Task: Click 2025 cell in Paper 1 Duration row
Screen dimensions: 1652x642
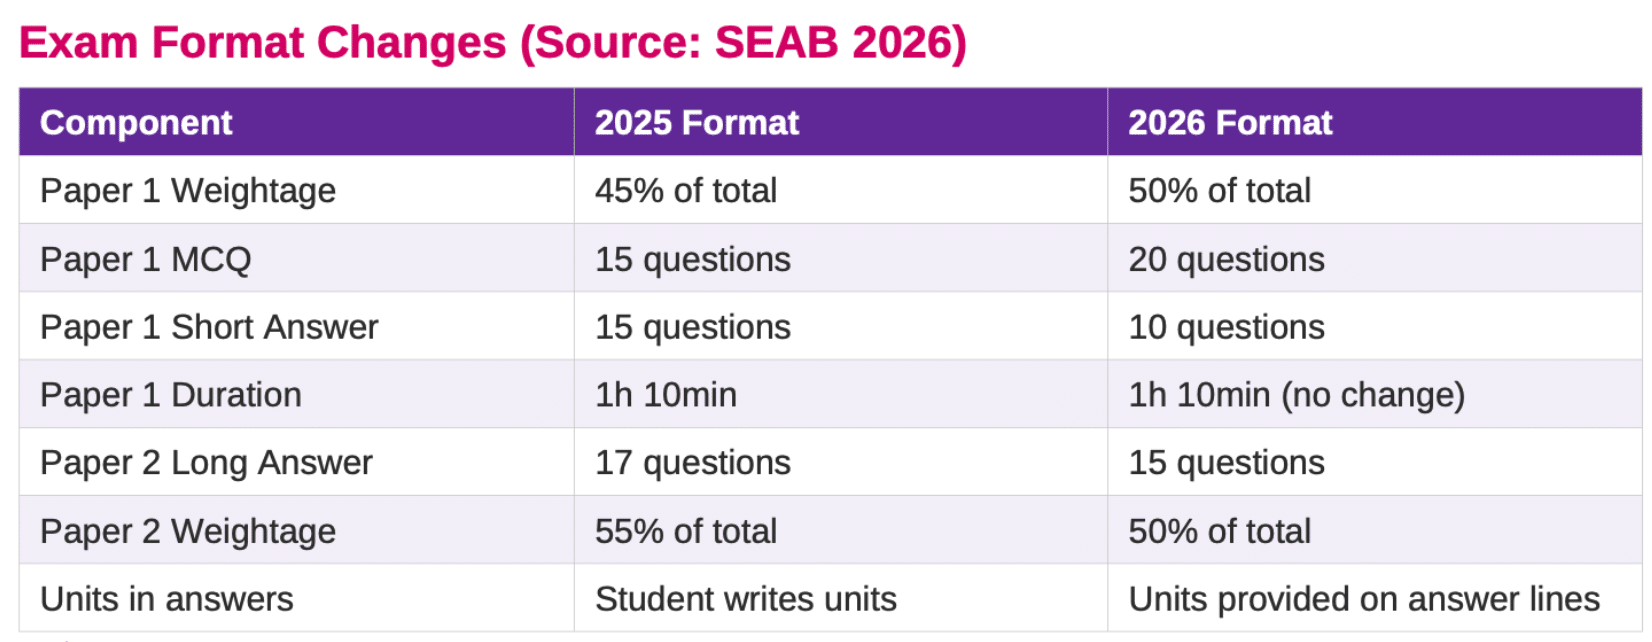Action: pos(666,395)
